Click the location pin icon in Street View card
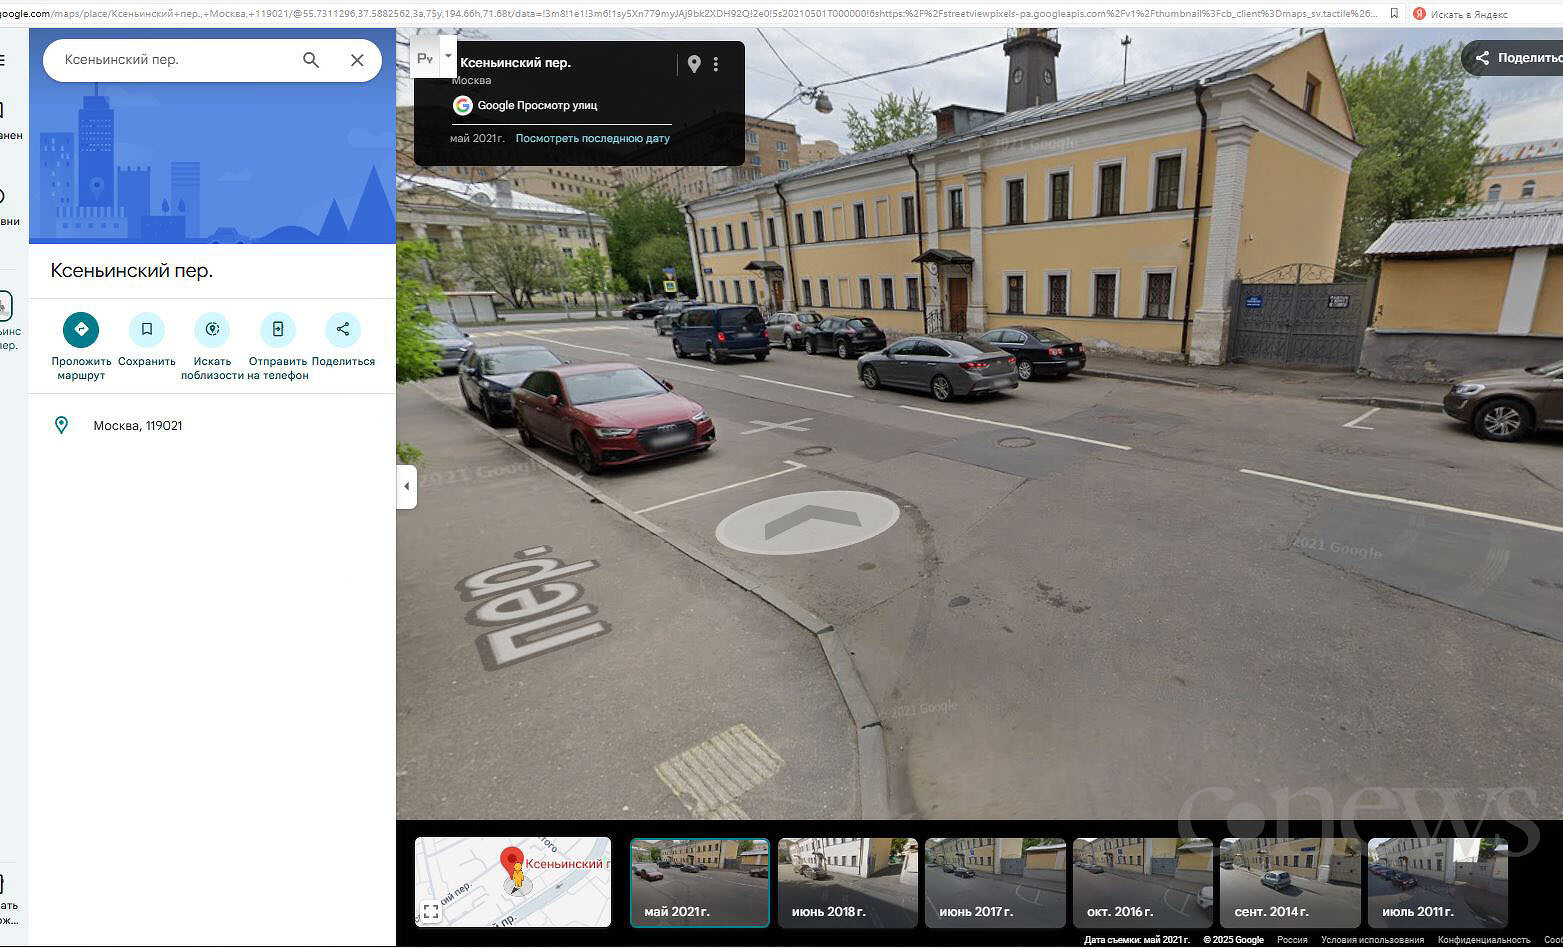This screenshot has width=1563, height=948. [x=694, y=64]
